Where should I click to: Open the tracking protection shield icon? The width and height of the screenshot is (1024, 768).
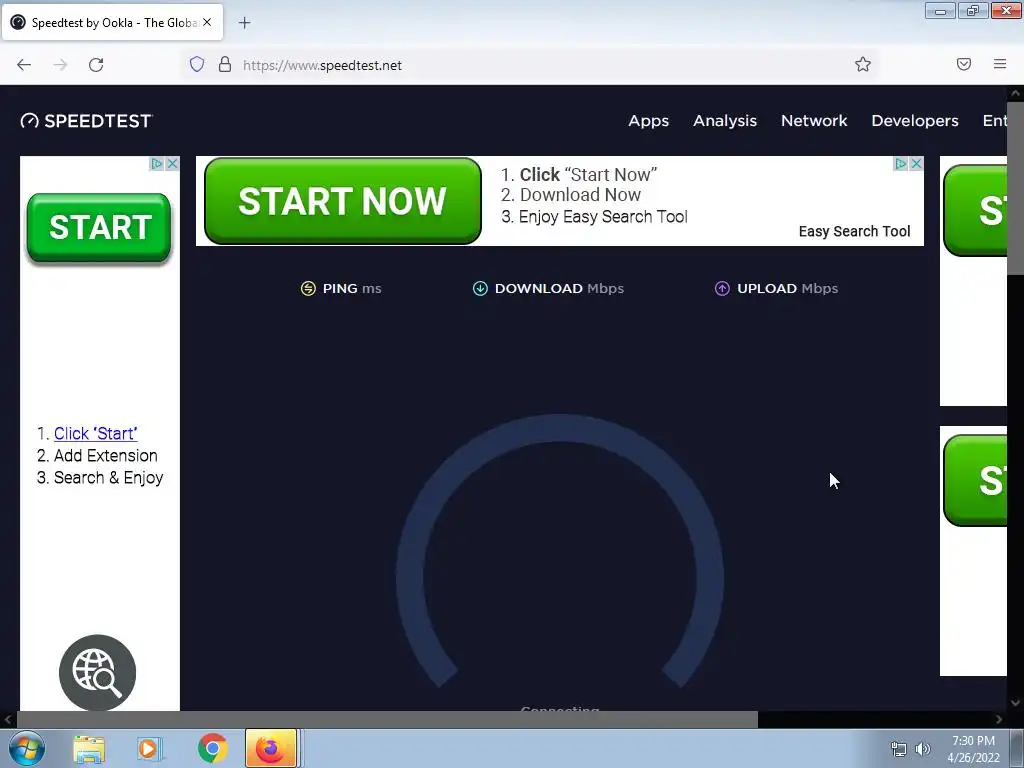[197, 64]
